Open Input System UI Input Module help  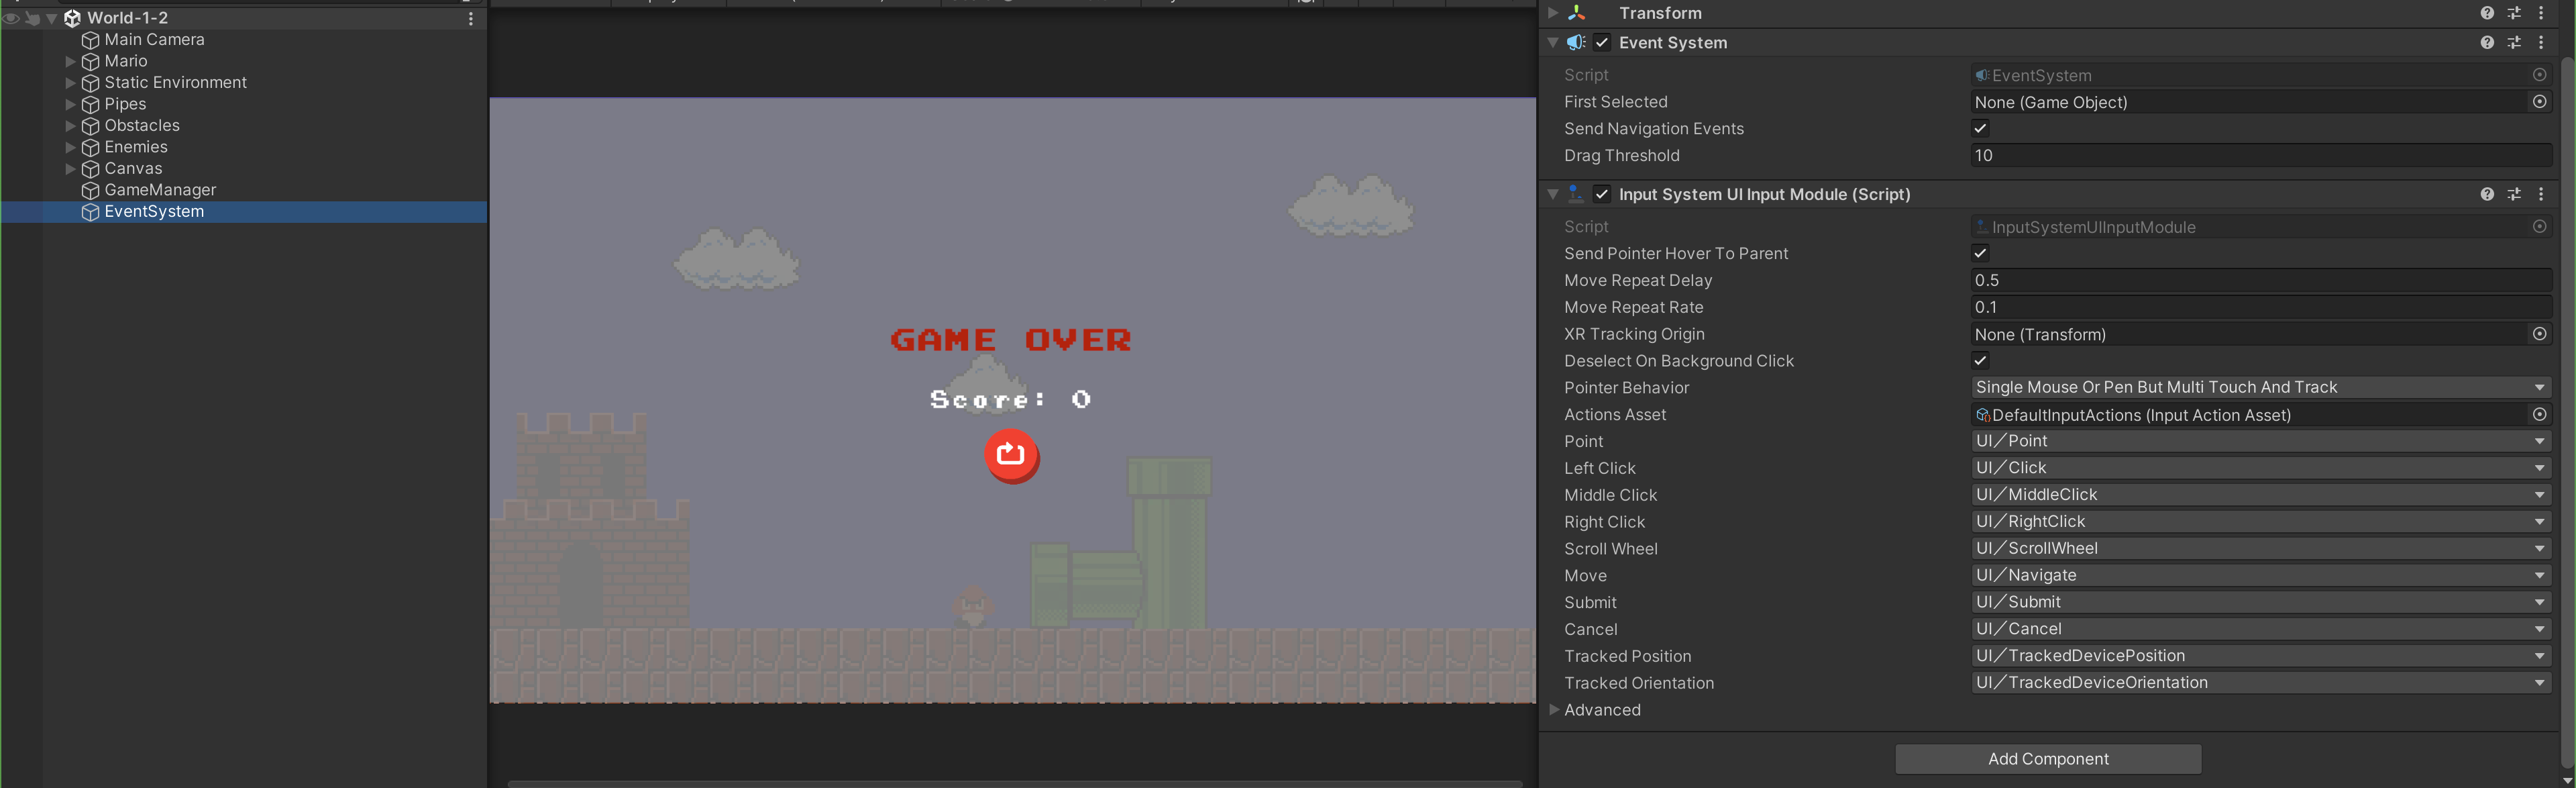point(2487,195)
